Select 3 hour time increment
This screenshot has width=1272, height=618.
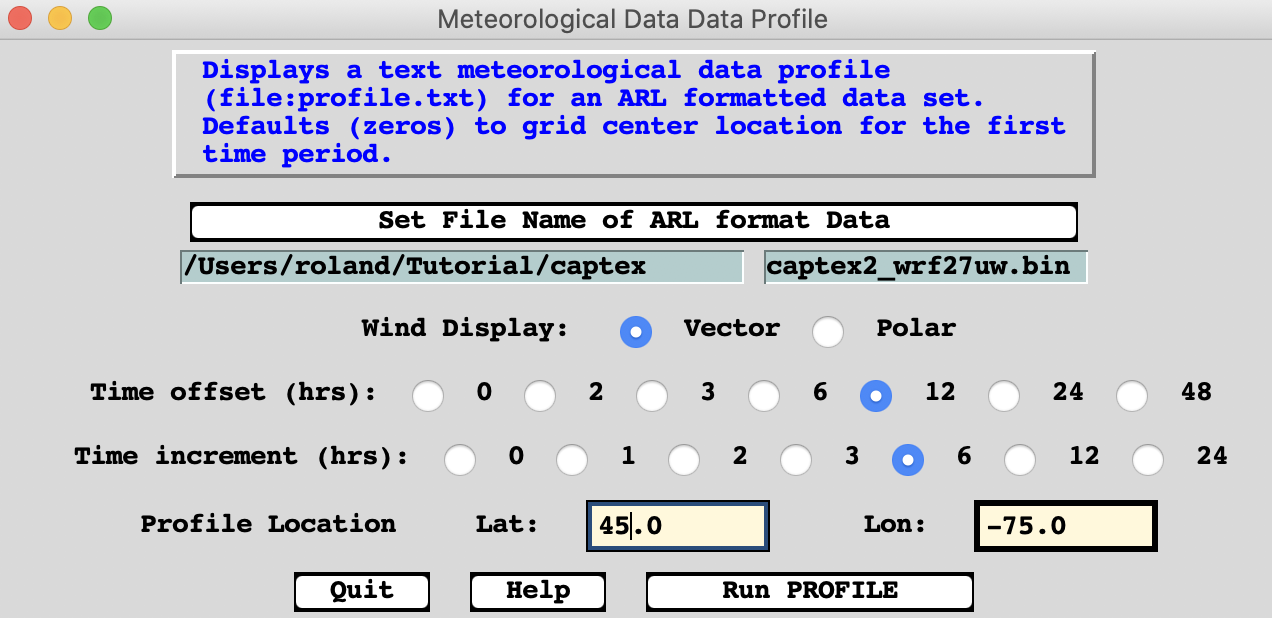(796, 459)
